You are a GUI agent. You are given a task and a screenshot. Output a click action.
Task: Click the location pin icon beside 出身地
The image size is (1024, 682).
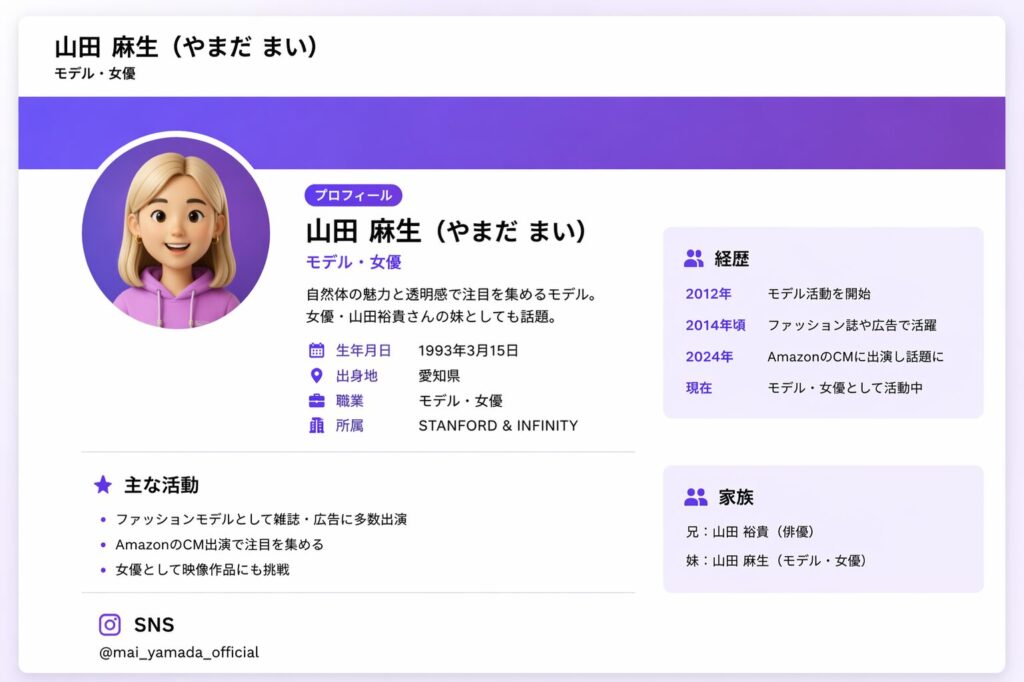coord(316,376)
